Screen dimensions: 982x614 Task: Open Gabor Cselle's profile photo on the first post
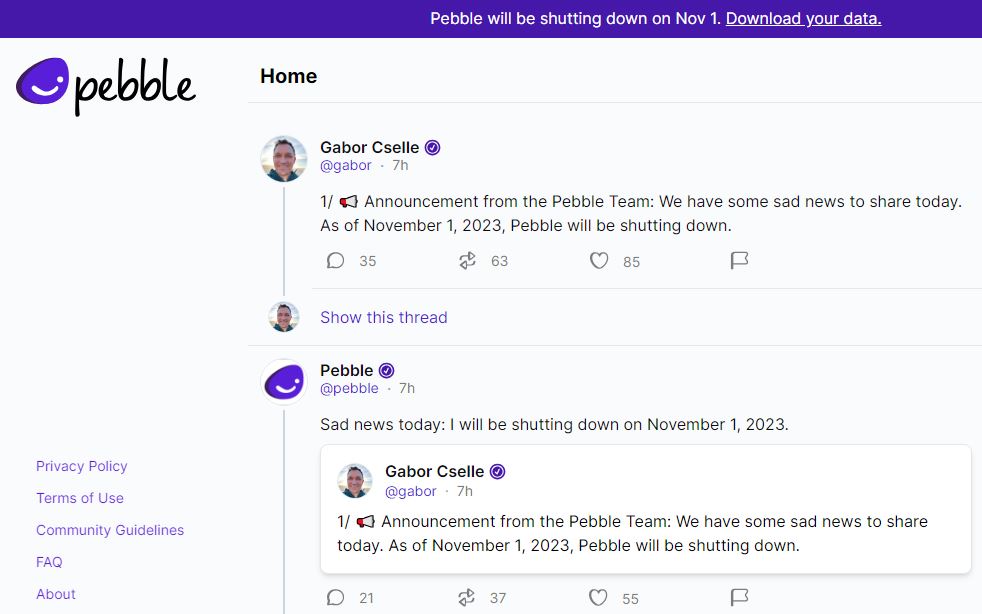(284, 159)
